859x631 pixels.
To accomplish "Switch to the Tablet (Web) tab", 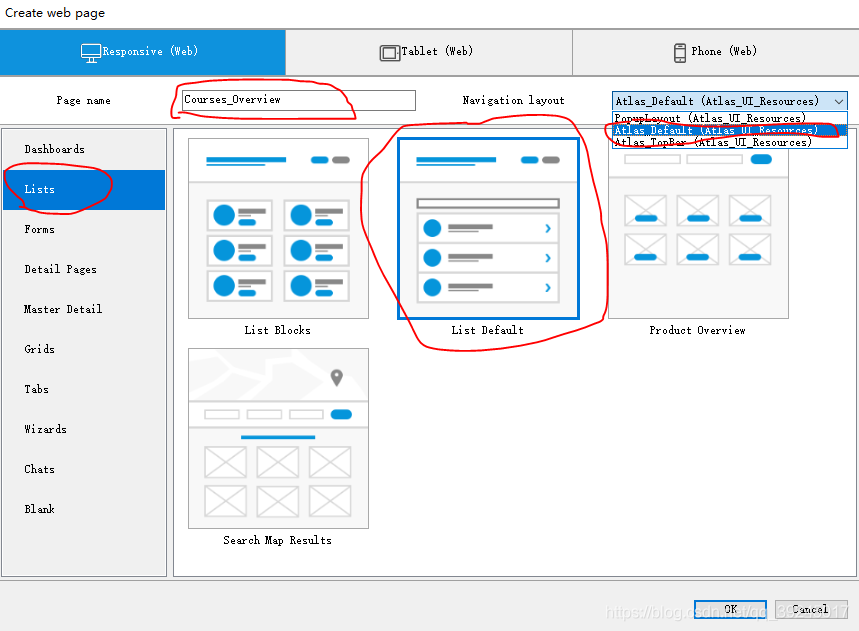I will coord(428,52).
